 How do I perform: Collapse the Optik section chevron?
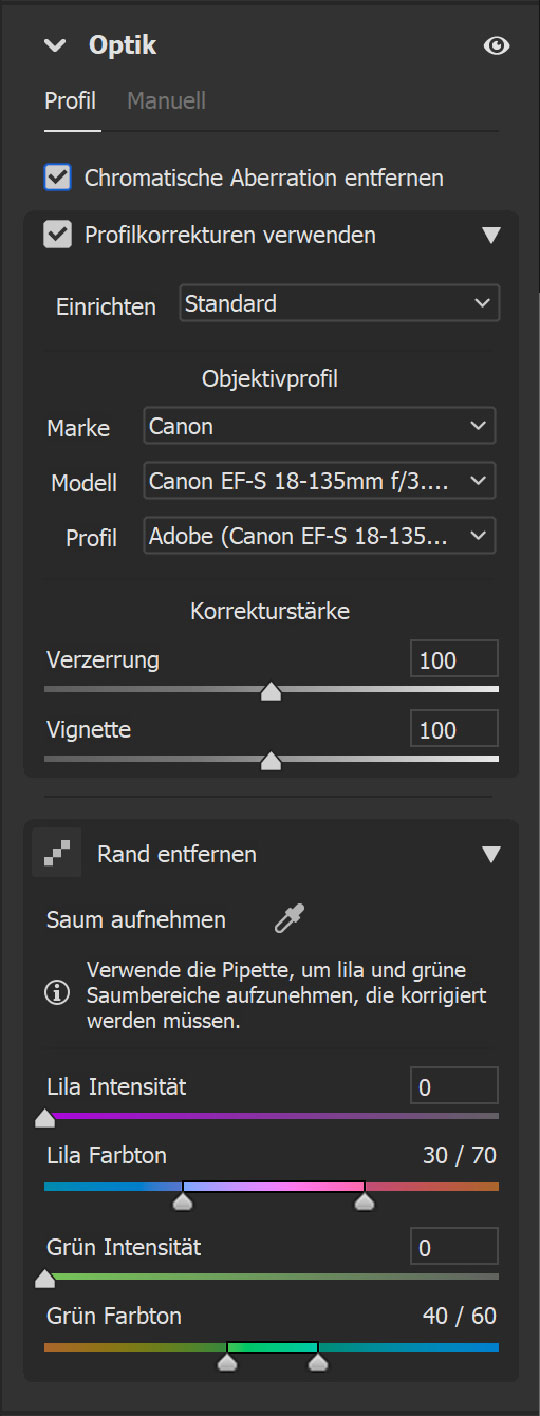click(56, 46)
